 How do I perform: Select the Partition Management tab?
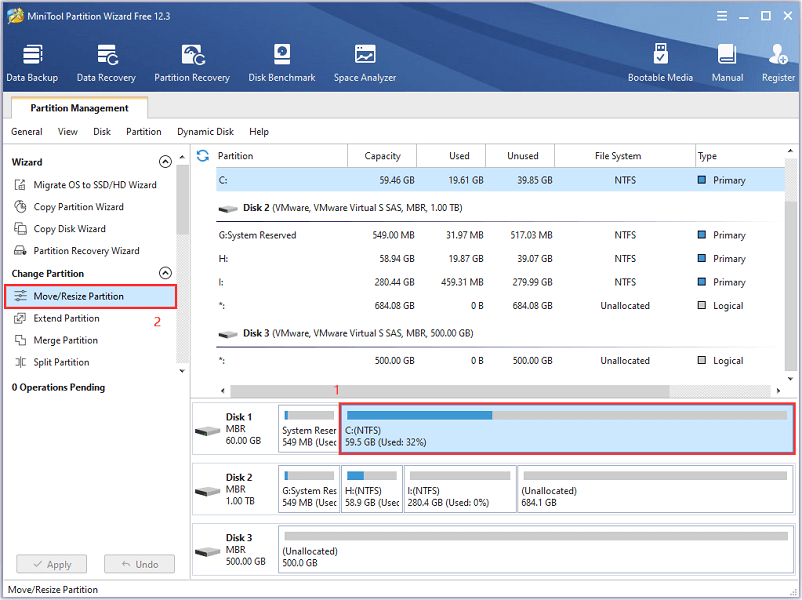[79, 108]
